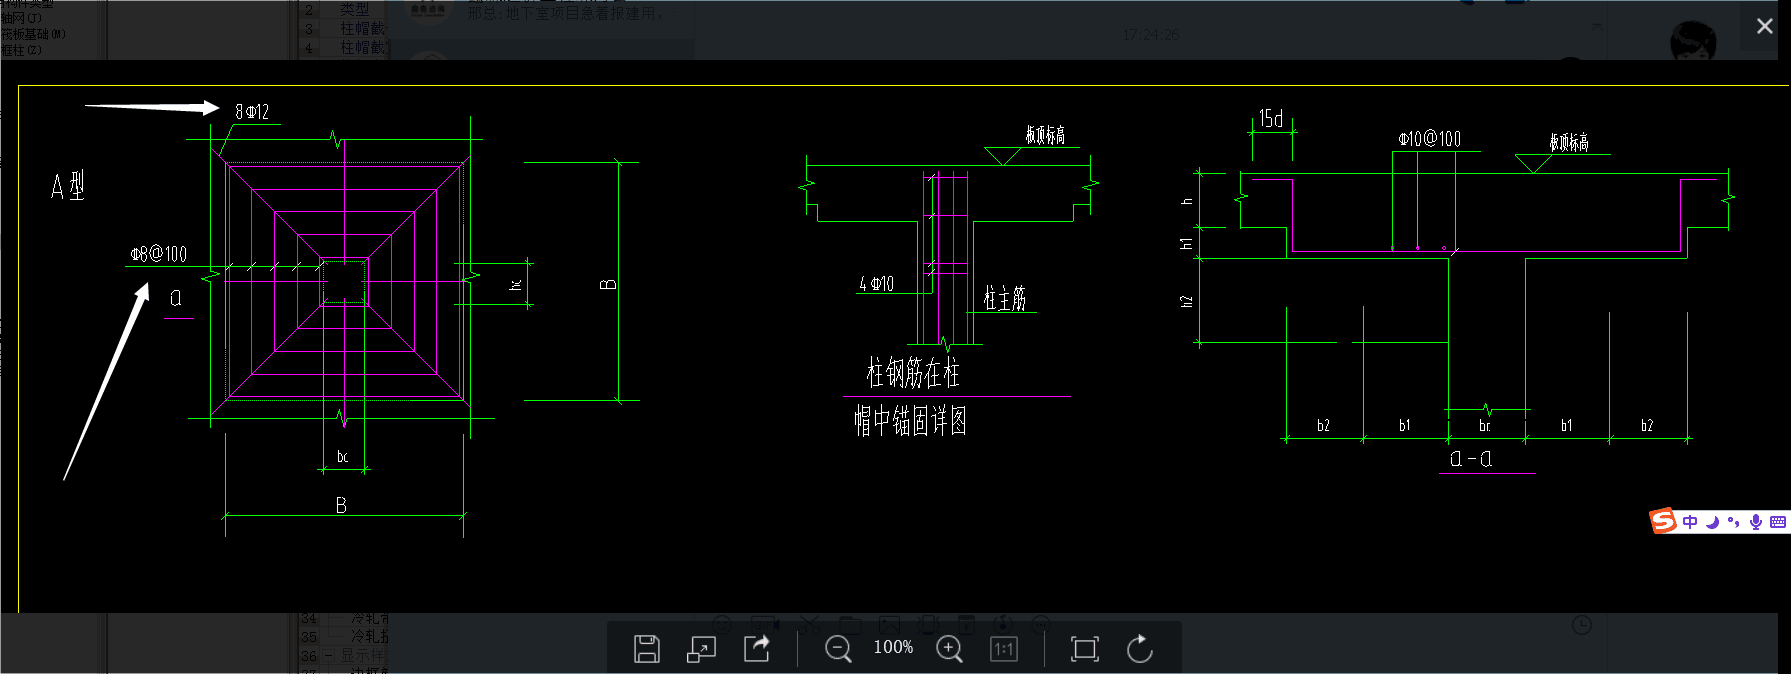Zoom in with the plus magnifier
Image resolution: width=1791 pixels, height=674 pixels.
pyautogui.click(x=949, y=649)
